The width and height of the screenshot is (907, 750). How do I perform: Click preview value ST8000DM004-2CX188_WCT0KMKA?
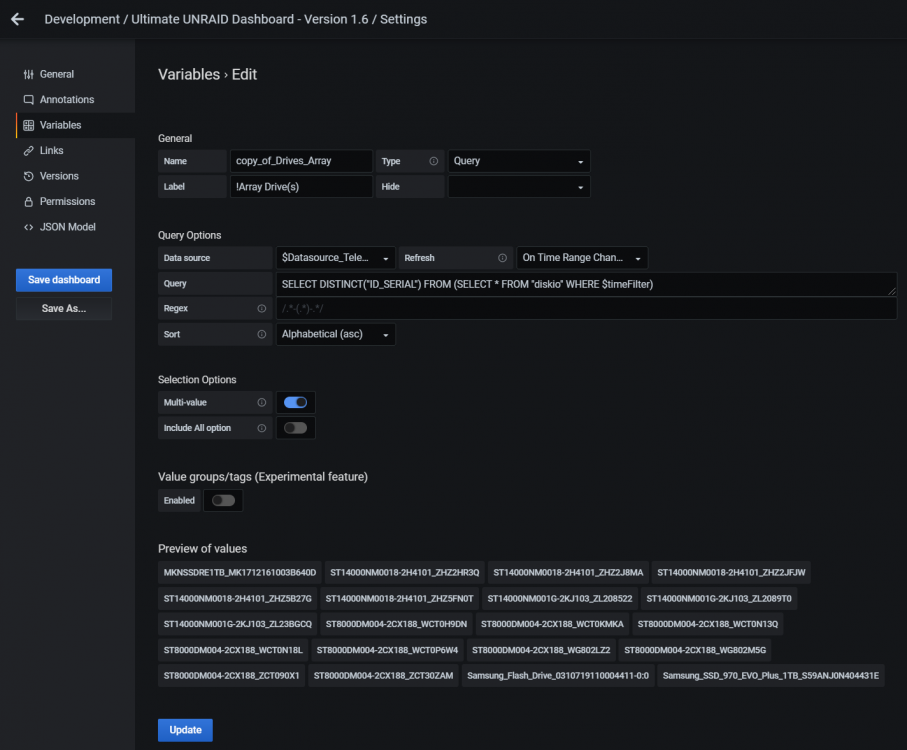(x=552, y=624)
